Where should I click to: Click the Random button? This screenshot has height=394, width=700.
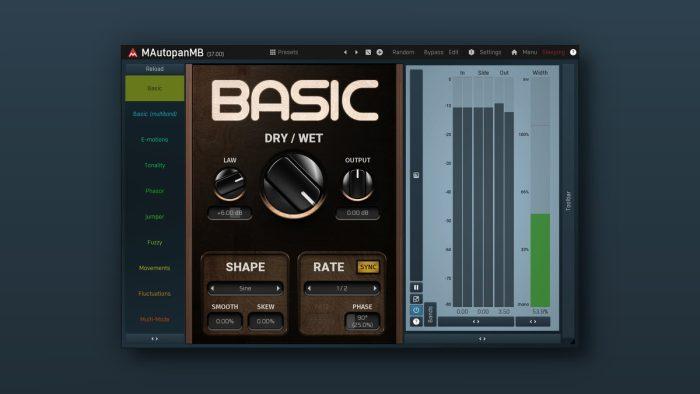coord(403,52)
